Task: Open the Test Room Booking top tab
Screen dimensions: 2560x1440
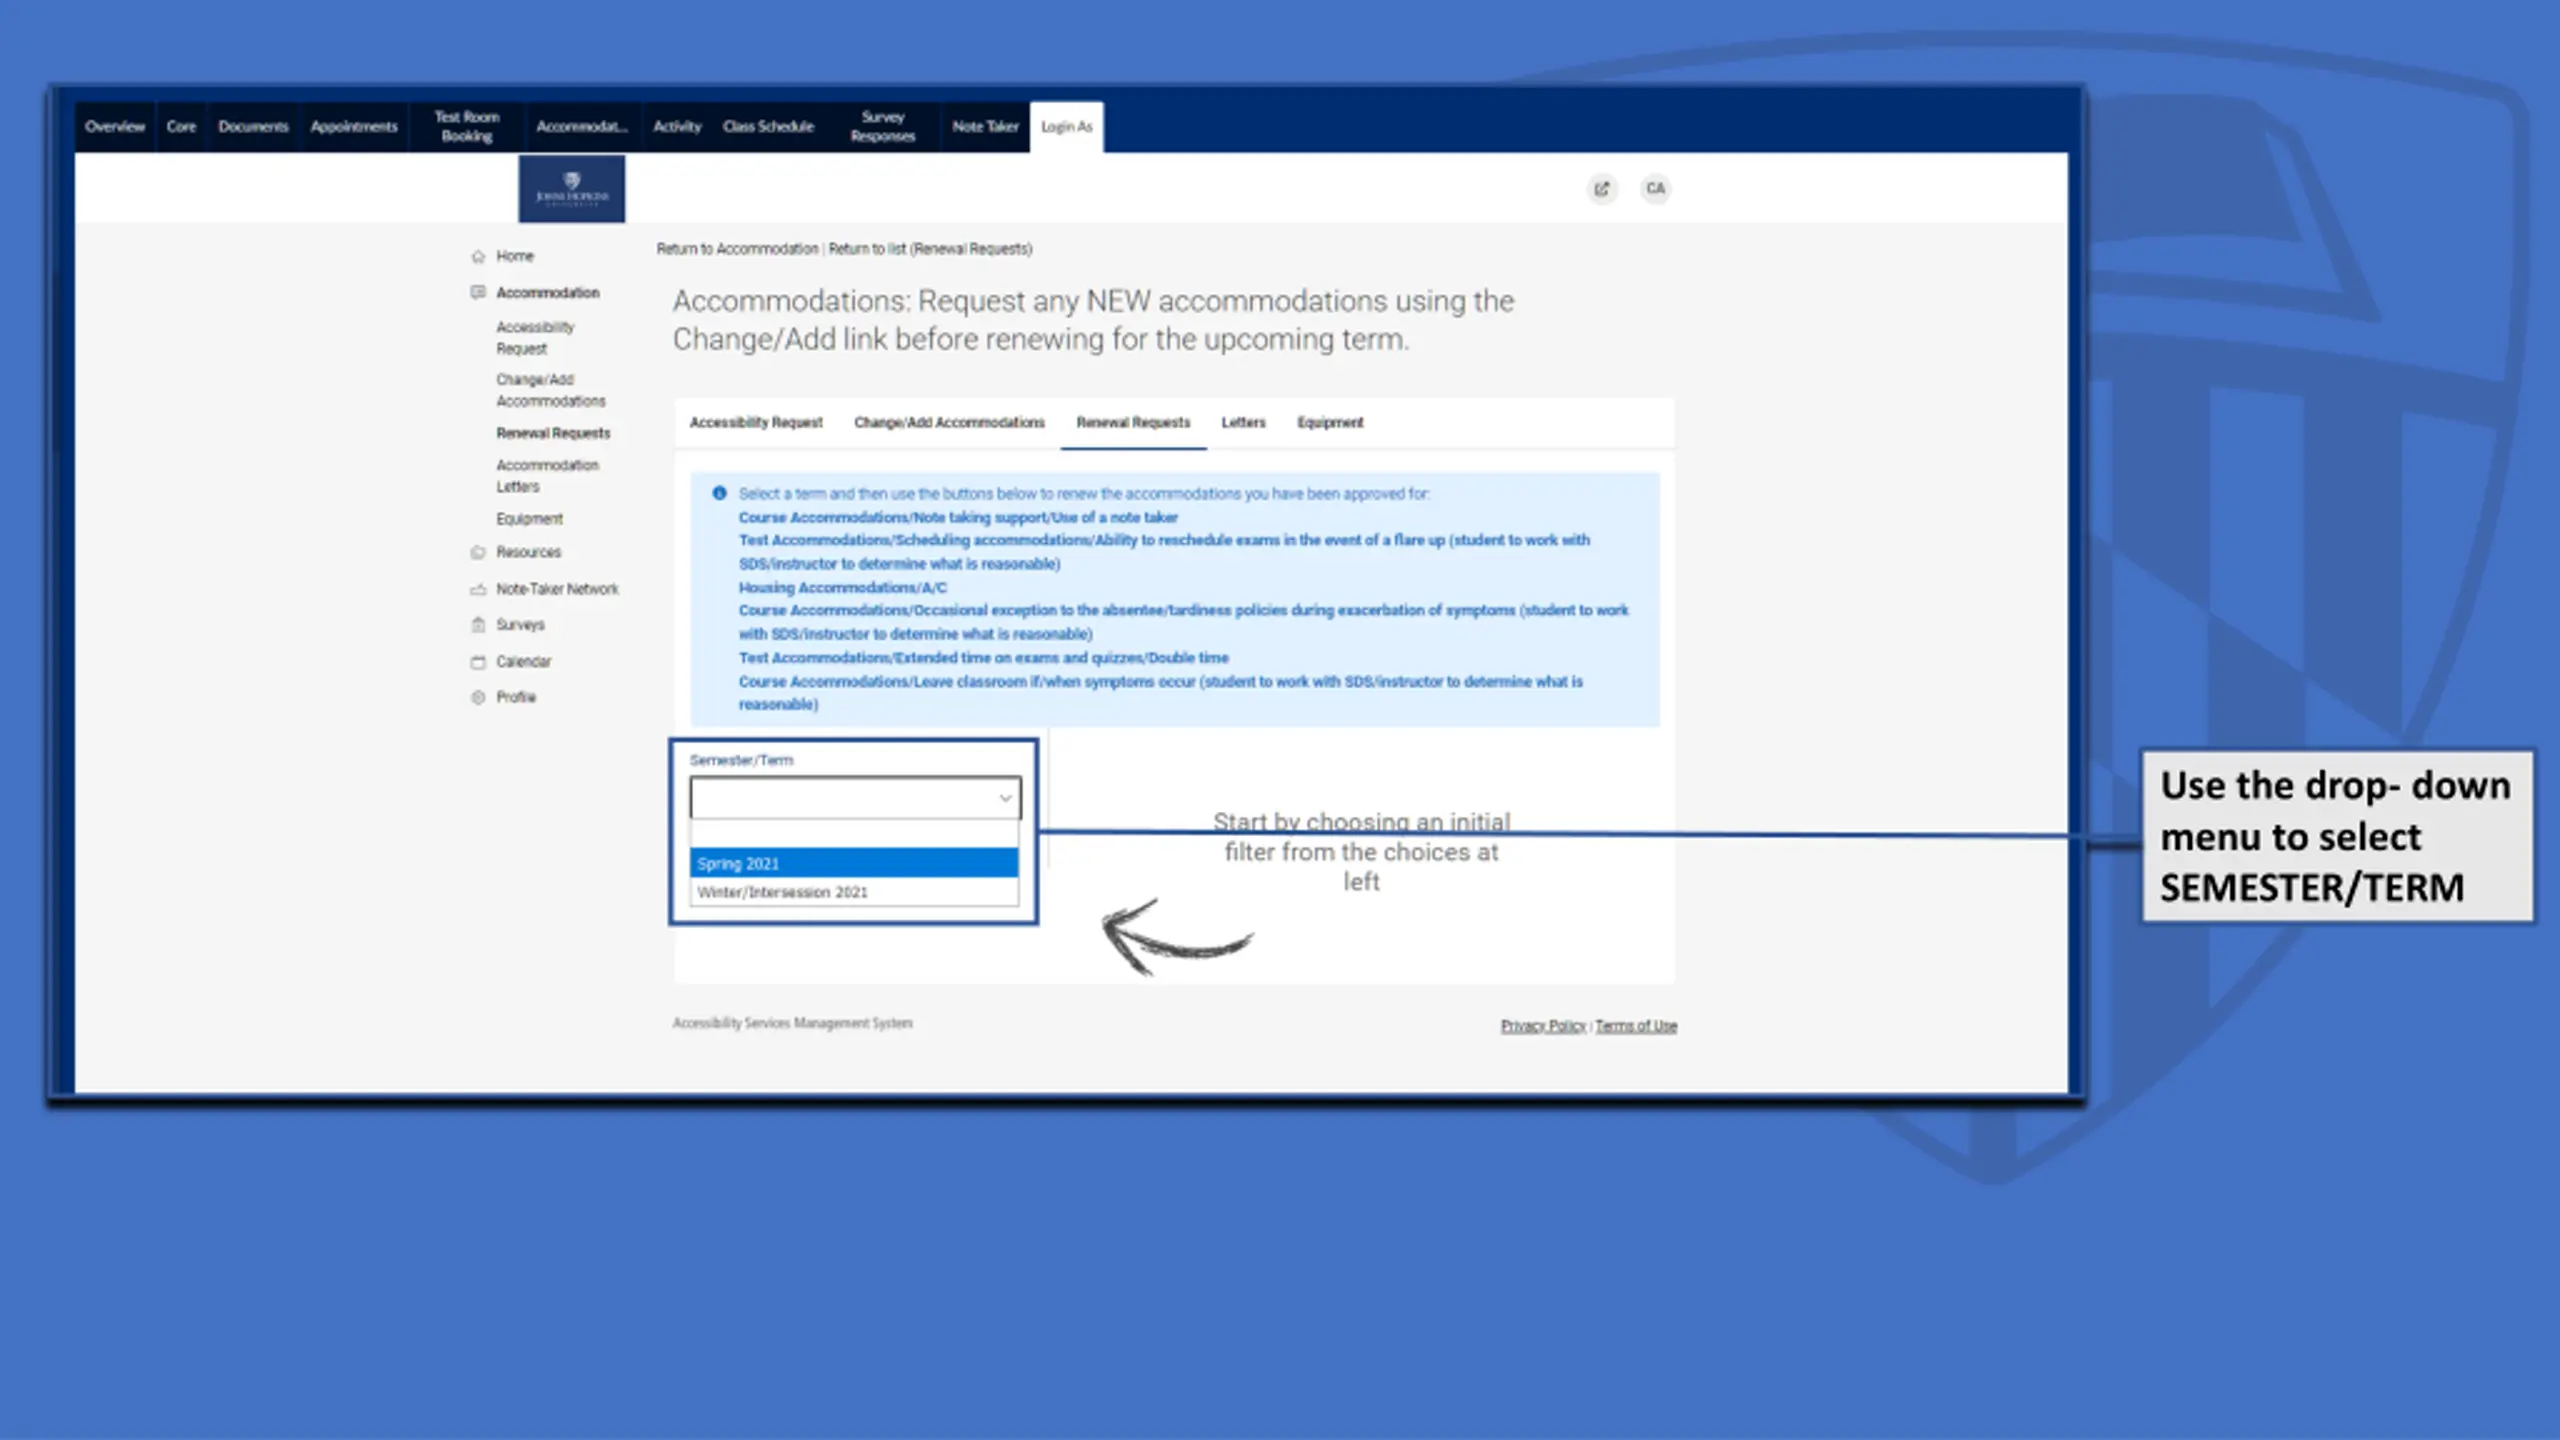Action: (x=466, y=127)
